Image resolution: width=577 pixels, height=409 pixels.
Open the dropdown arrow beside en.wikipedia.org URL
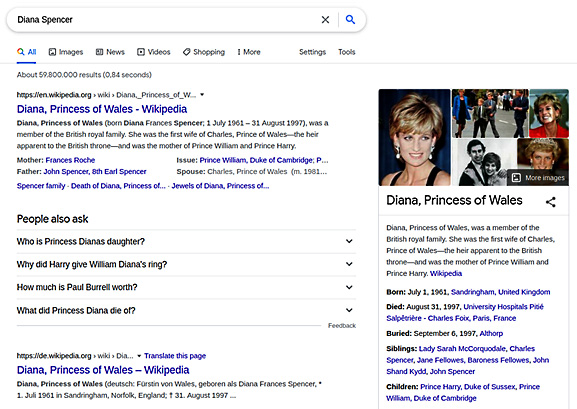202,95
